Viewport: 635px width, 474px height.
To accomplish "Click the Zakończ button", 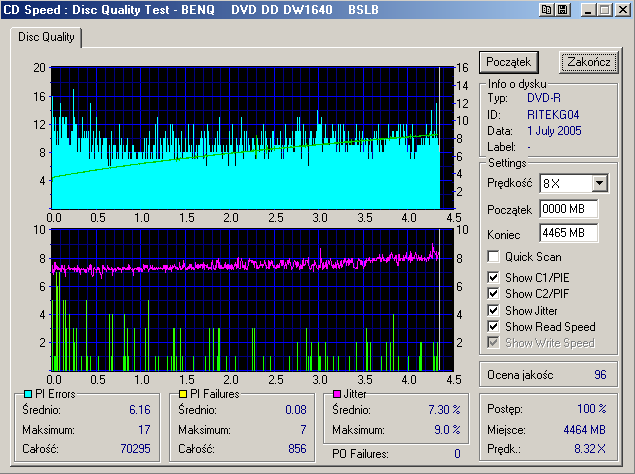I will click(588, 62).
